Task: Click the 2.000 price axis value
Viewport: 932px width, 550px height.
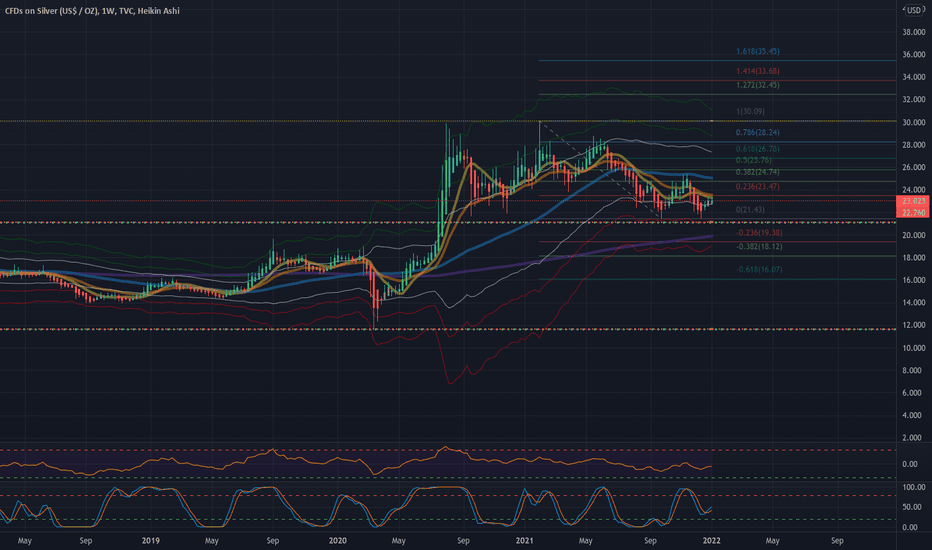Action: click(914, 438)
